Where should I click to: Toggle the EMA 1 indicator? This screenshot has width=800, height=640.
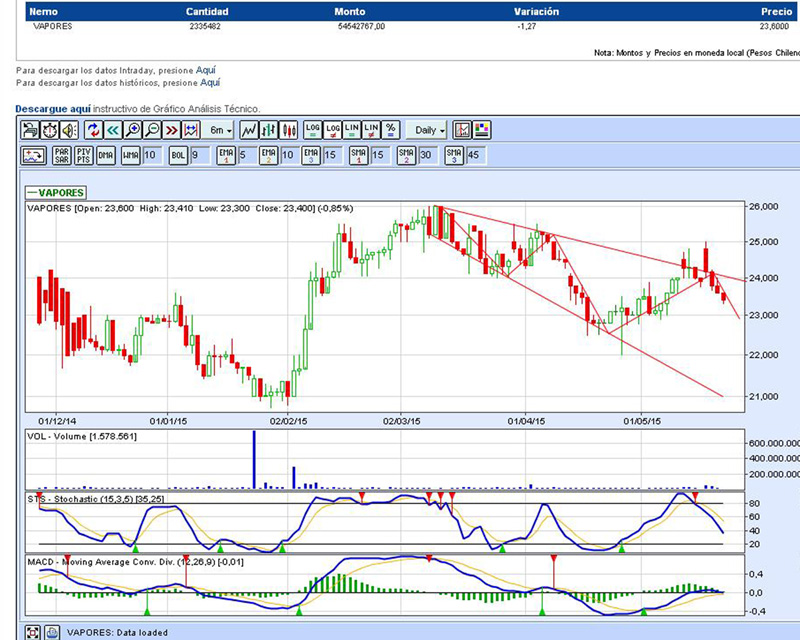pos(226,155)
